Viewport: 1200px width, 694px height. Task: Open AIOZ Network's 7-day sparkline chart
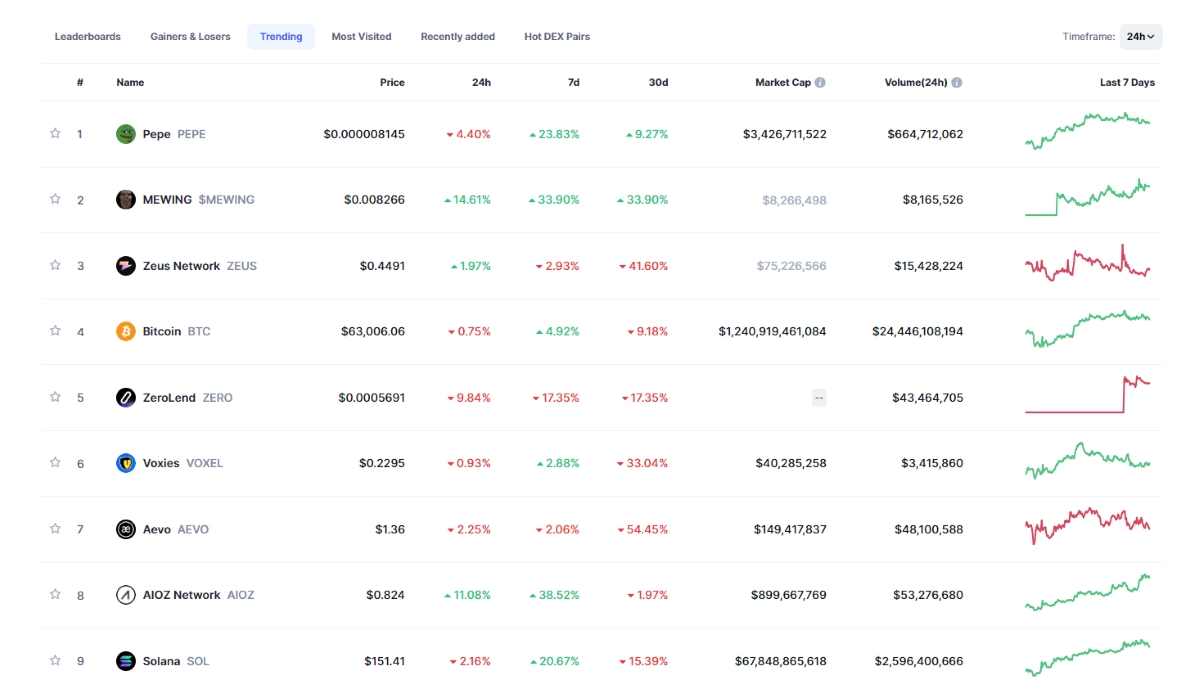(x=1088, y=592)
